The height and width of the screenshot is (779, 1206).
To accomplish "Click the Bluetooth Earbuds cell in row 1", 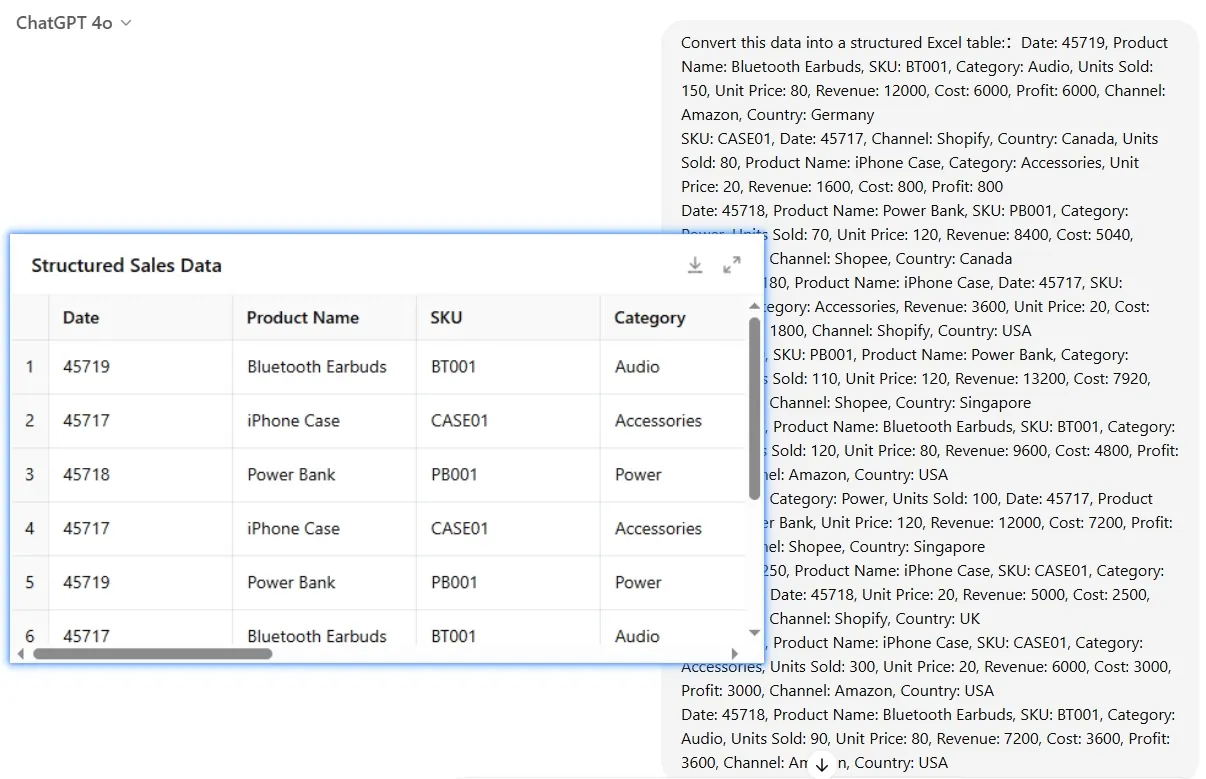I will 317,367.
